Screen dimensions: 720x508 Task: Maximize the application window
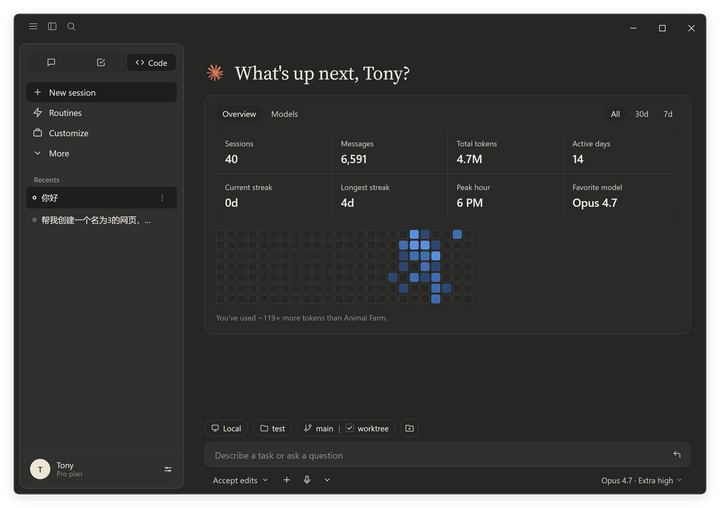coord(662,28)
